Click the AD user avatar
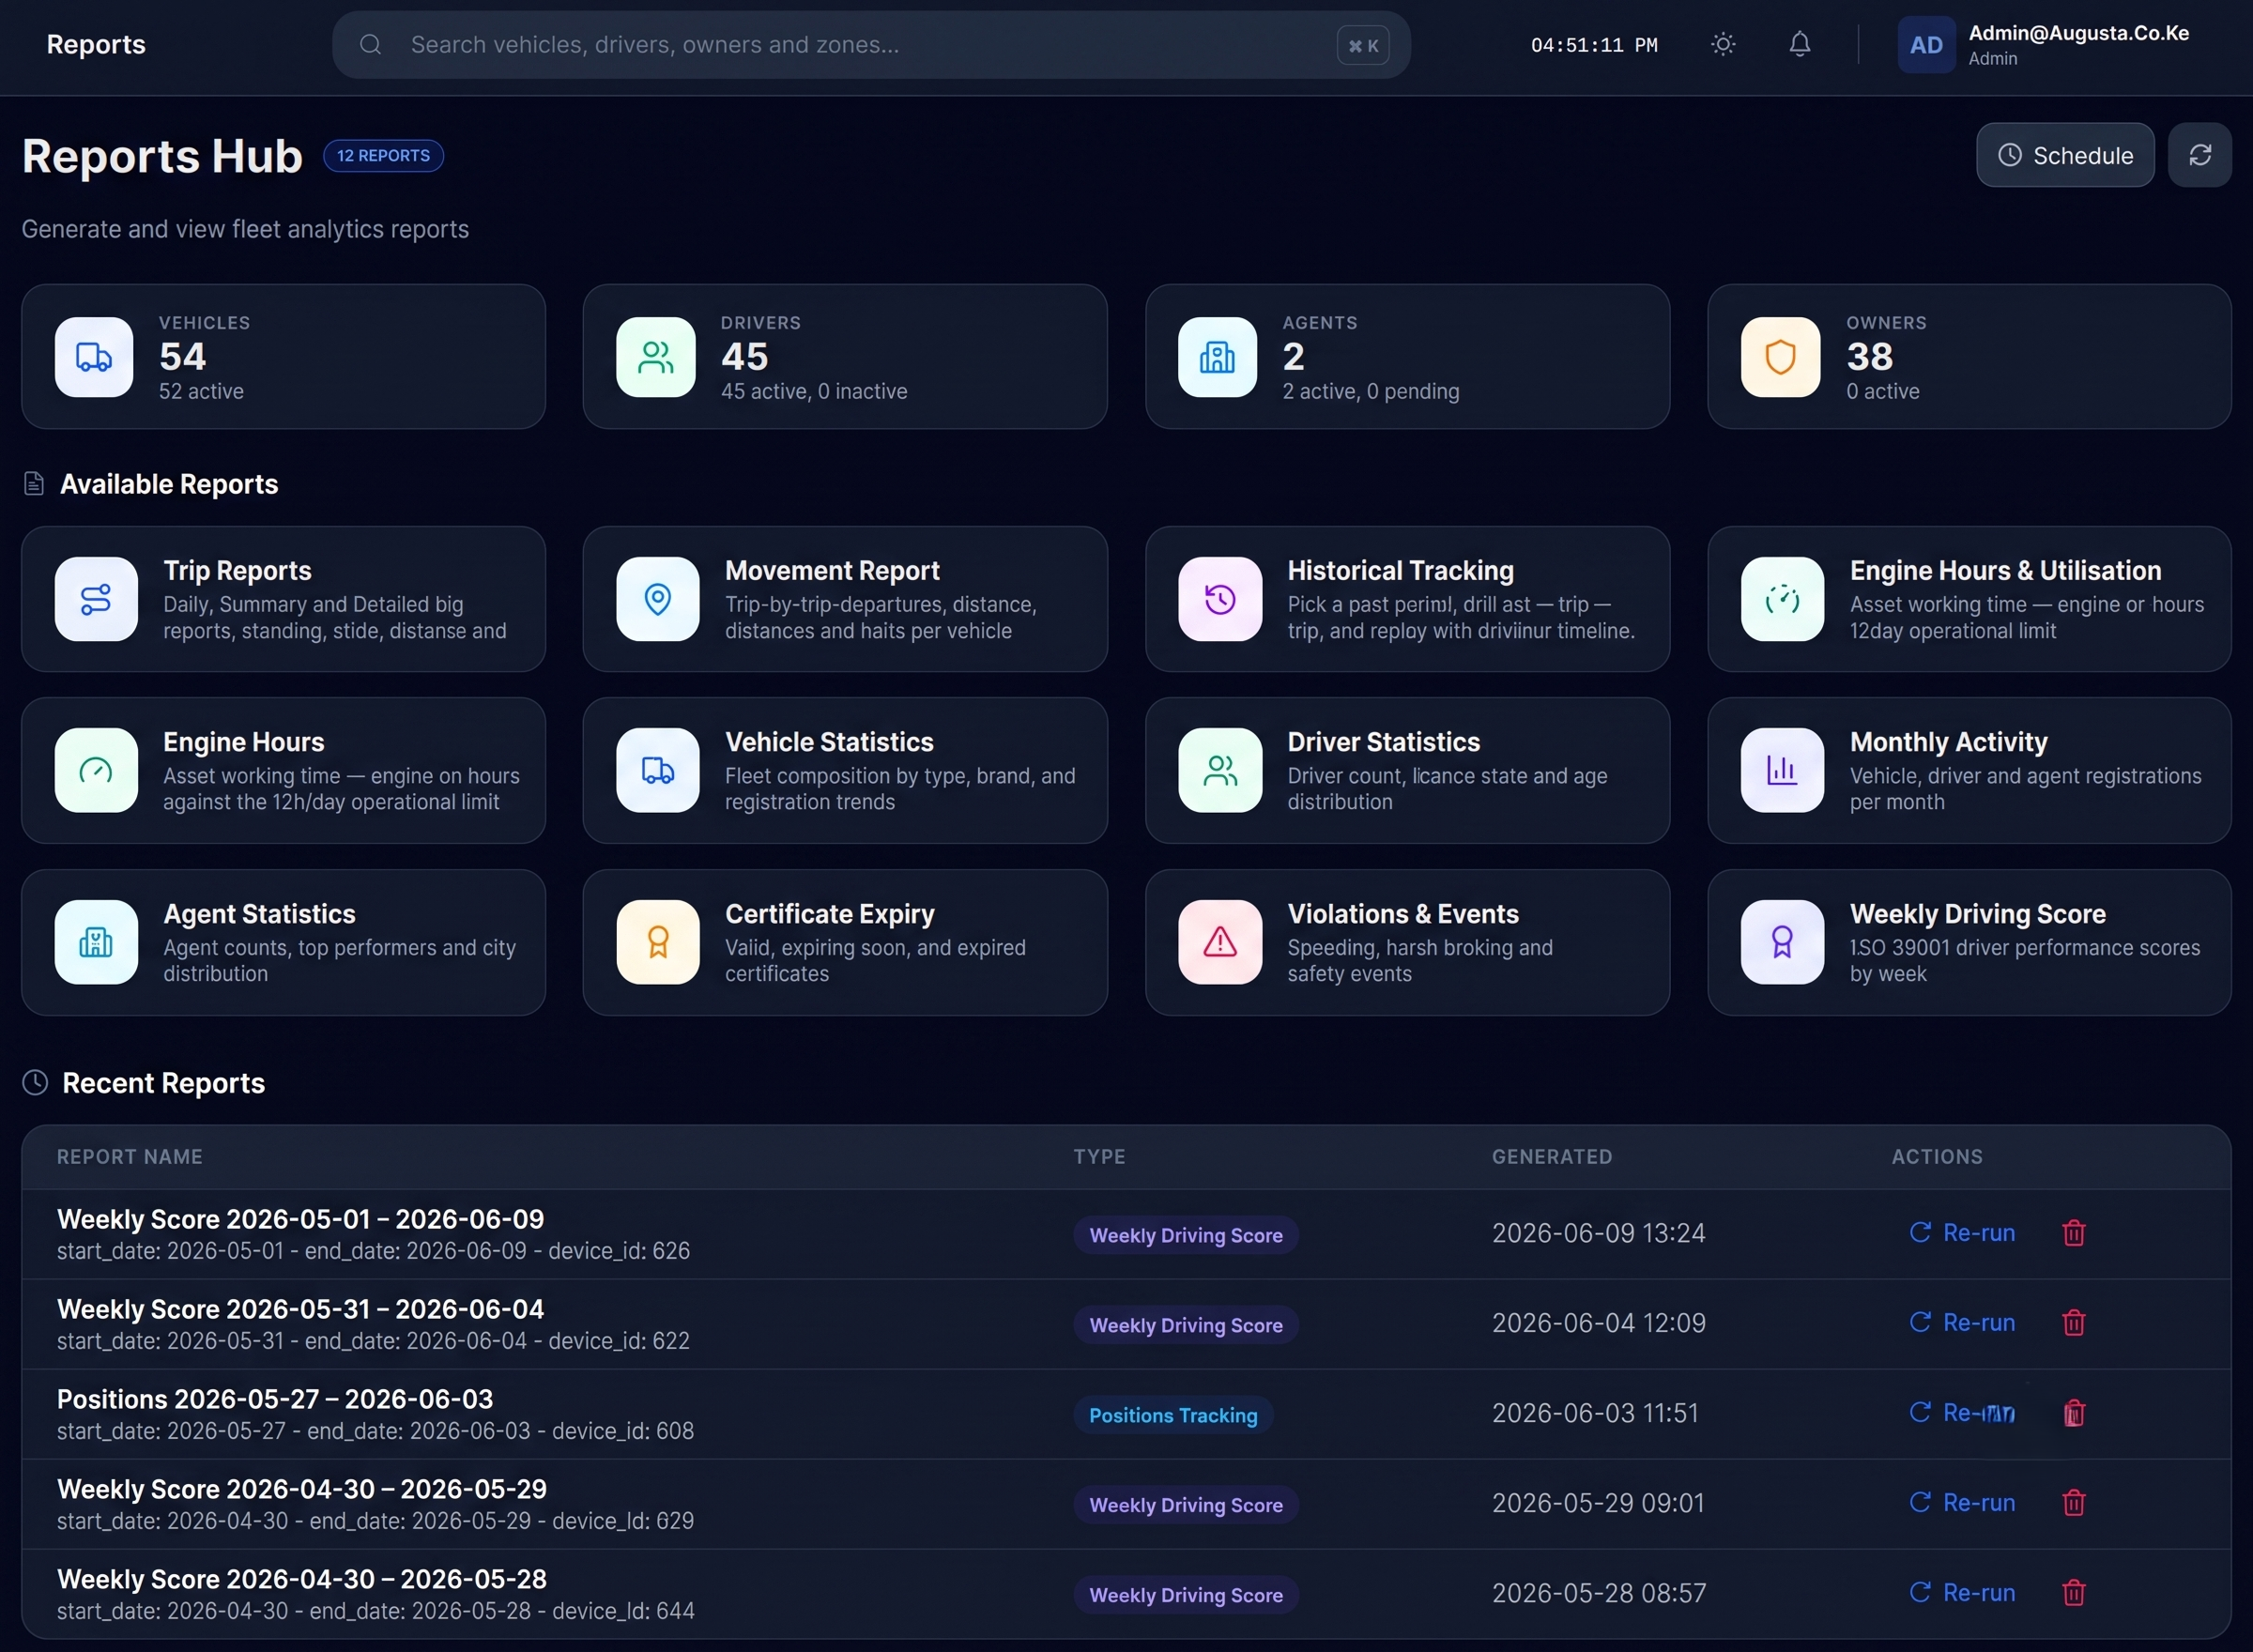The image size is (2253, 1652). (1926, 45)
